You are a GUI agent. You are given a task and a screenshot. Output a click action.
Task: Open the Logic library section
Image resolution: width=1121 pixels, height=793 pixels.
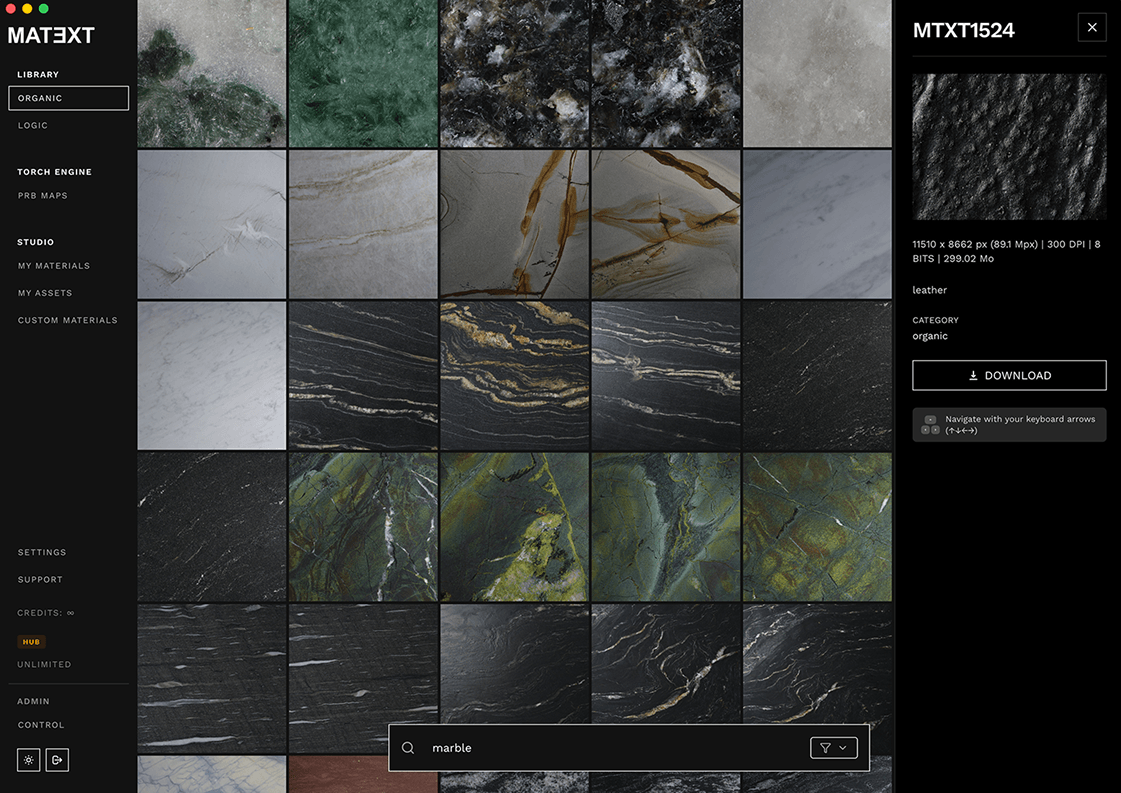(33, 125)
